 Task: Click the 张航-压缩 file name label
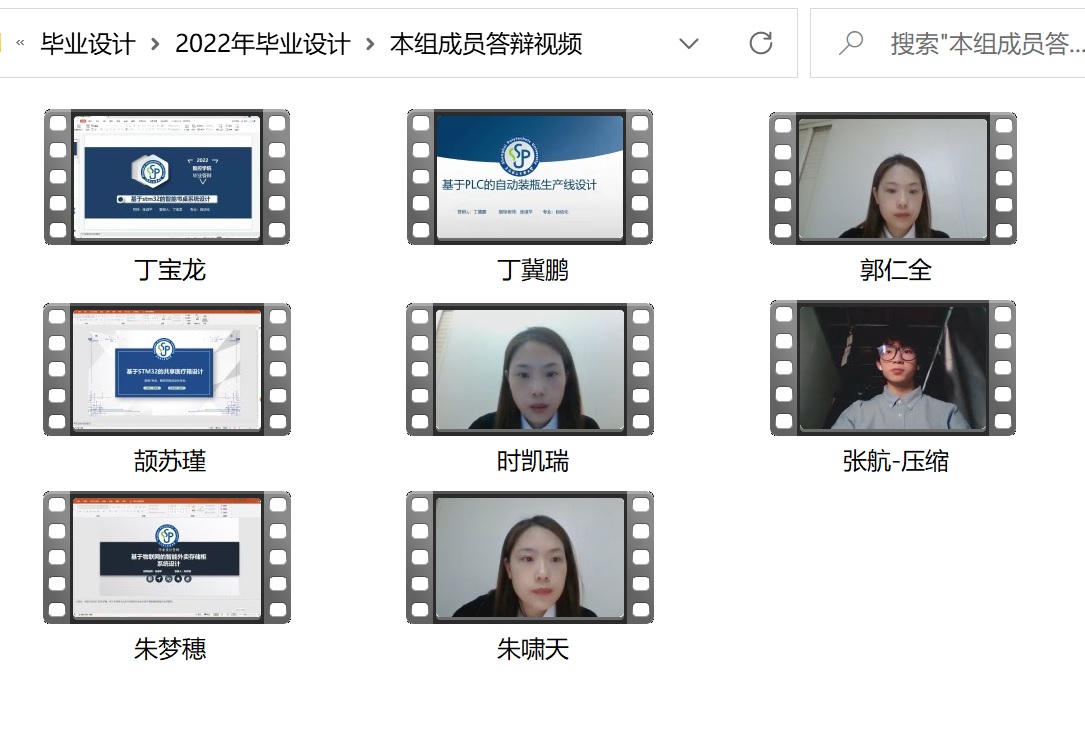pos(895,461)
